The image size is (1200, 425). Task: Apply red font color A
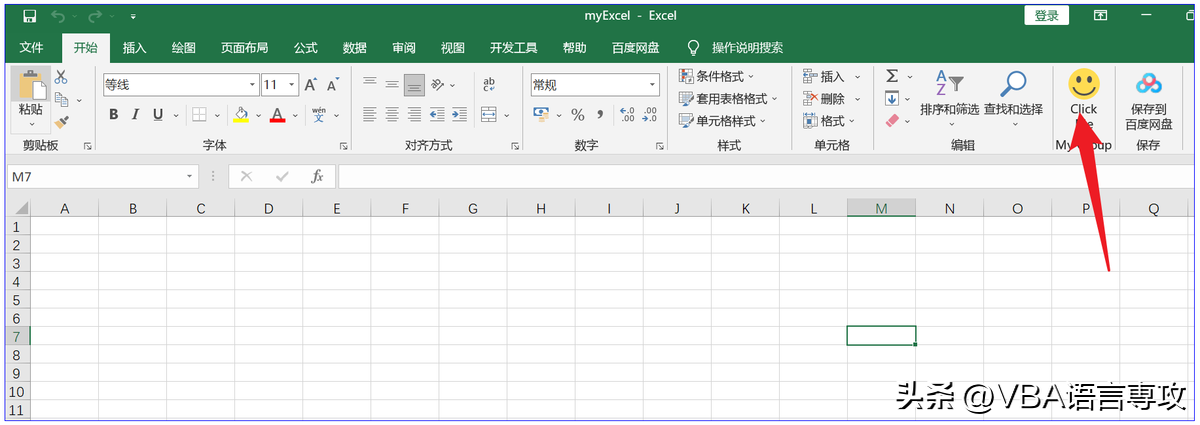pyautogui.click(x=277, y=115)
